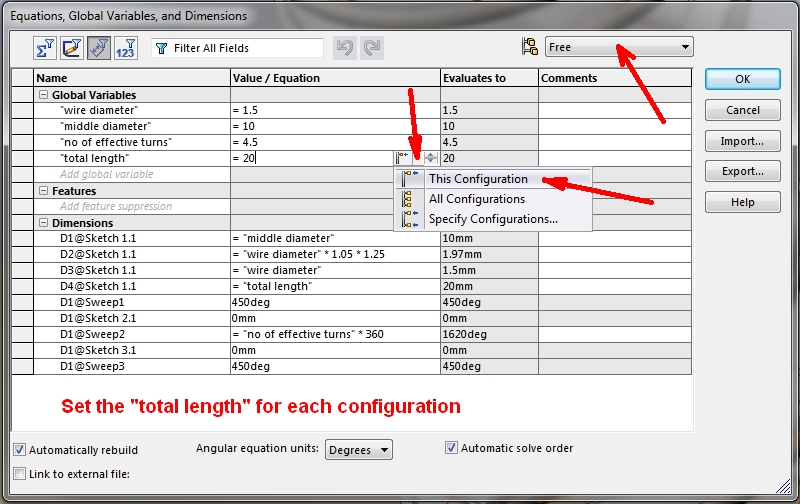The image size is (800, 504).
Task: Enable Link to external file checkbox
Action: pos(19,473)
